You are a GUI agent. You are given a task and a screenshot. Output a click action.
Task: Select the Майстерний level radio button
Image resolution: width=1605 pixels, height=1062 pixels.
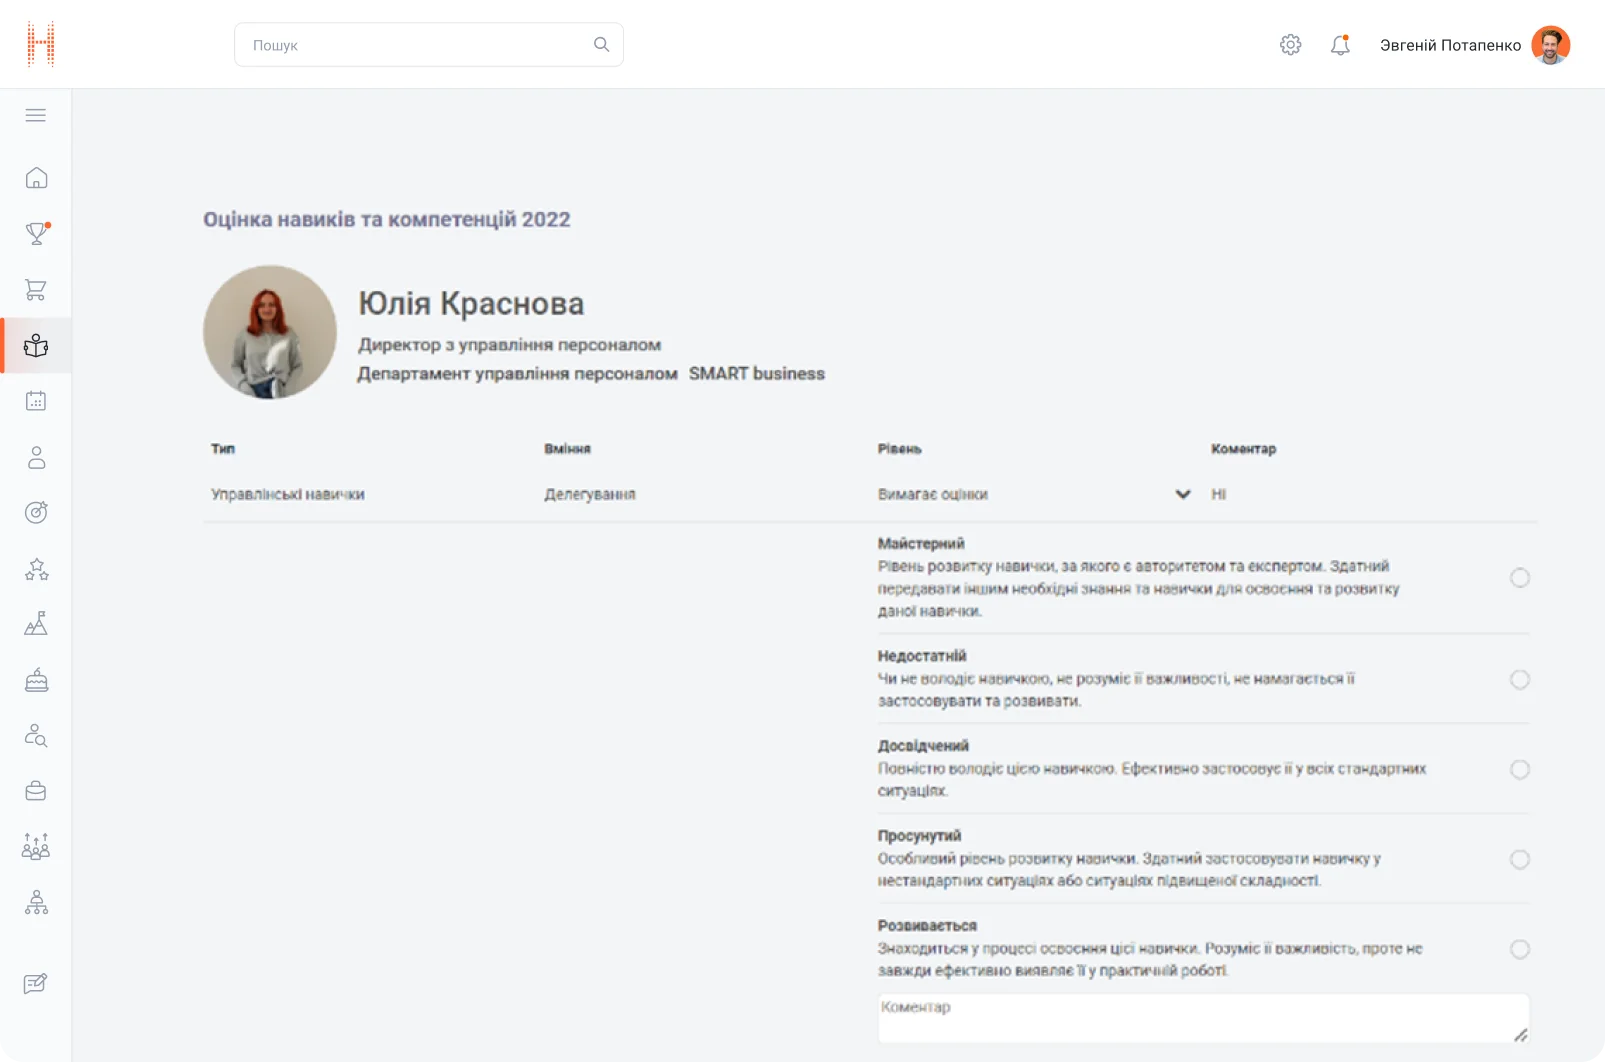(x=1519, y=578)
